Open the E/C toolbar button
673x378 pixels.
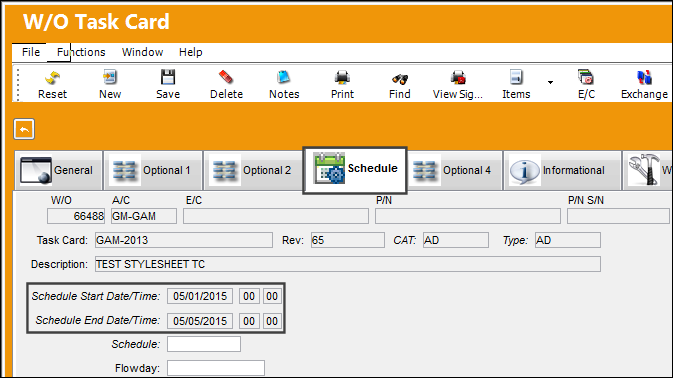click(586, 78)
